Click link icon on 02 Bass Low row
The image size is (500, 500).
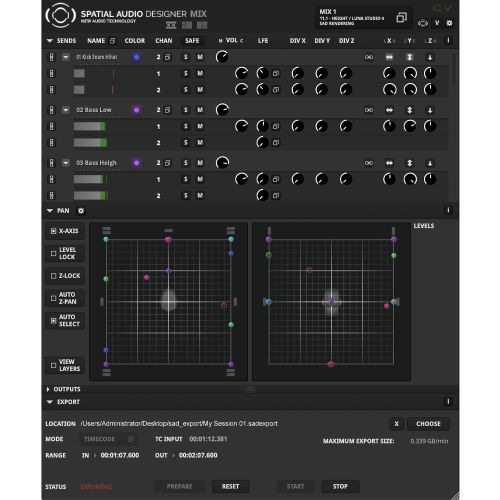click(369, 110)
